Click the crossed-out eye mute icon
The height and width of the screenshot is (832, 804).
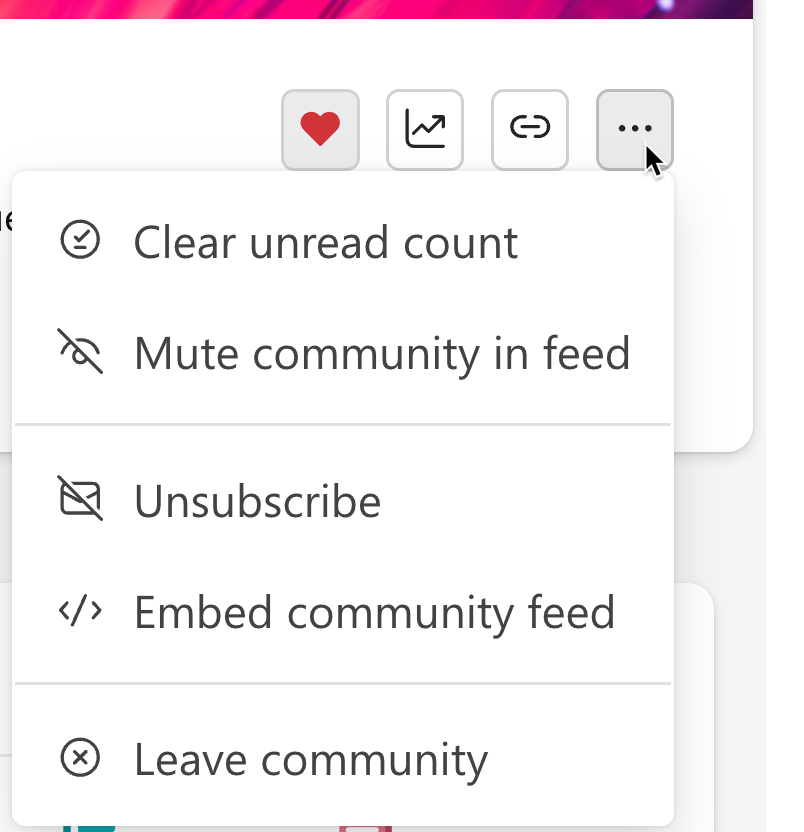click(80, 351)
